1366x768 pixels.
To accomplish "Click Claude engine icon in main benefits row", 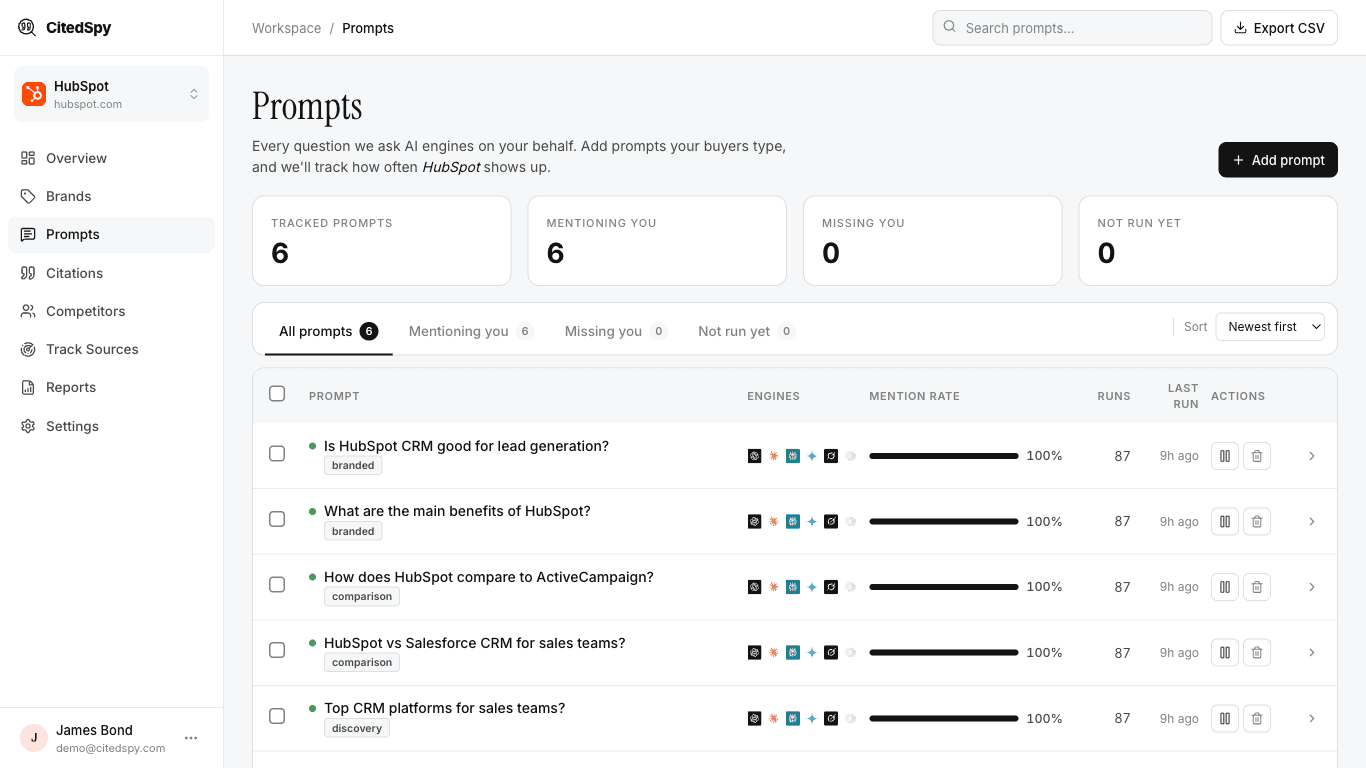I will [x=774, y=521].
